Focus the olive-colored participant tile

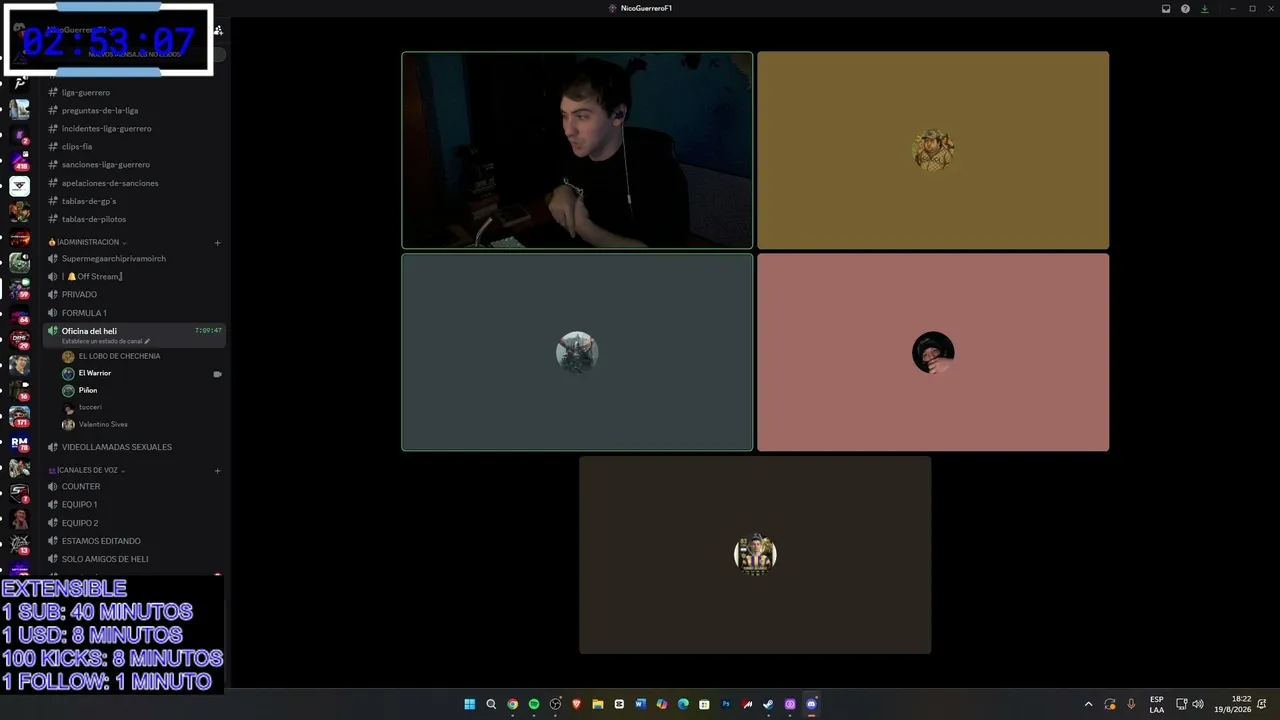[933, 150]
